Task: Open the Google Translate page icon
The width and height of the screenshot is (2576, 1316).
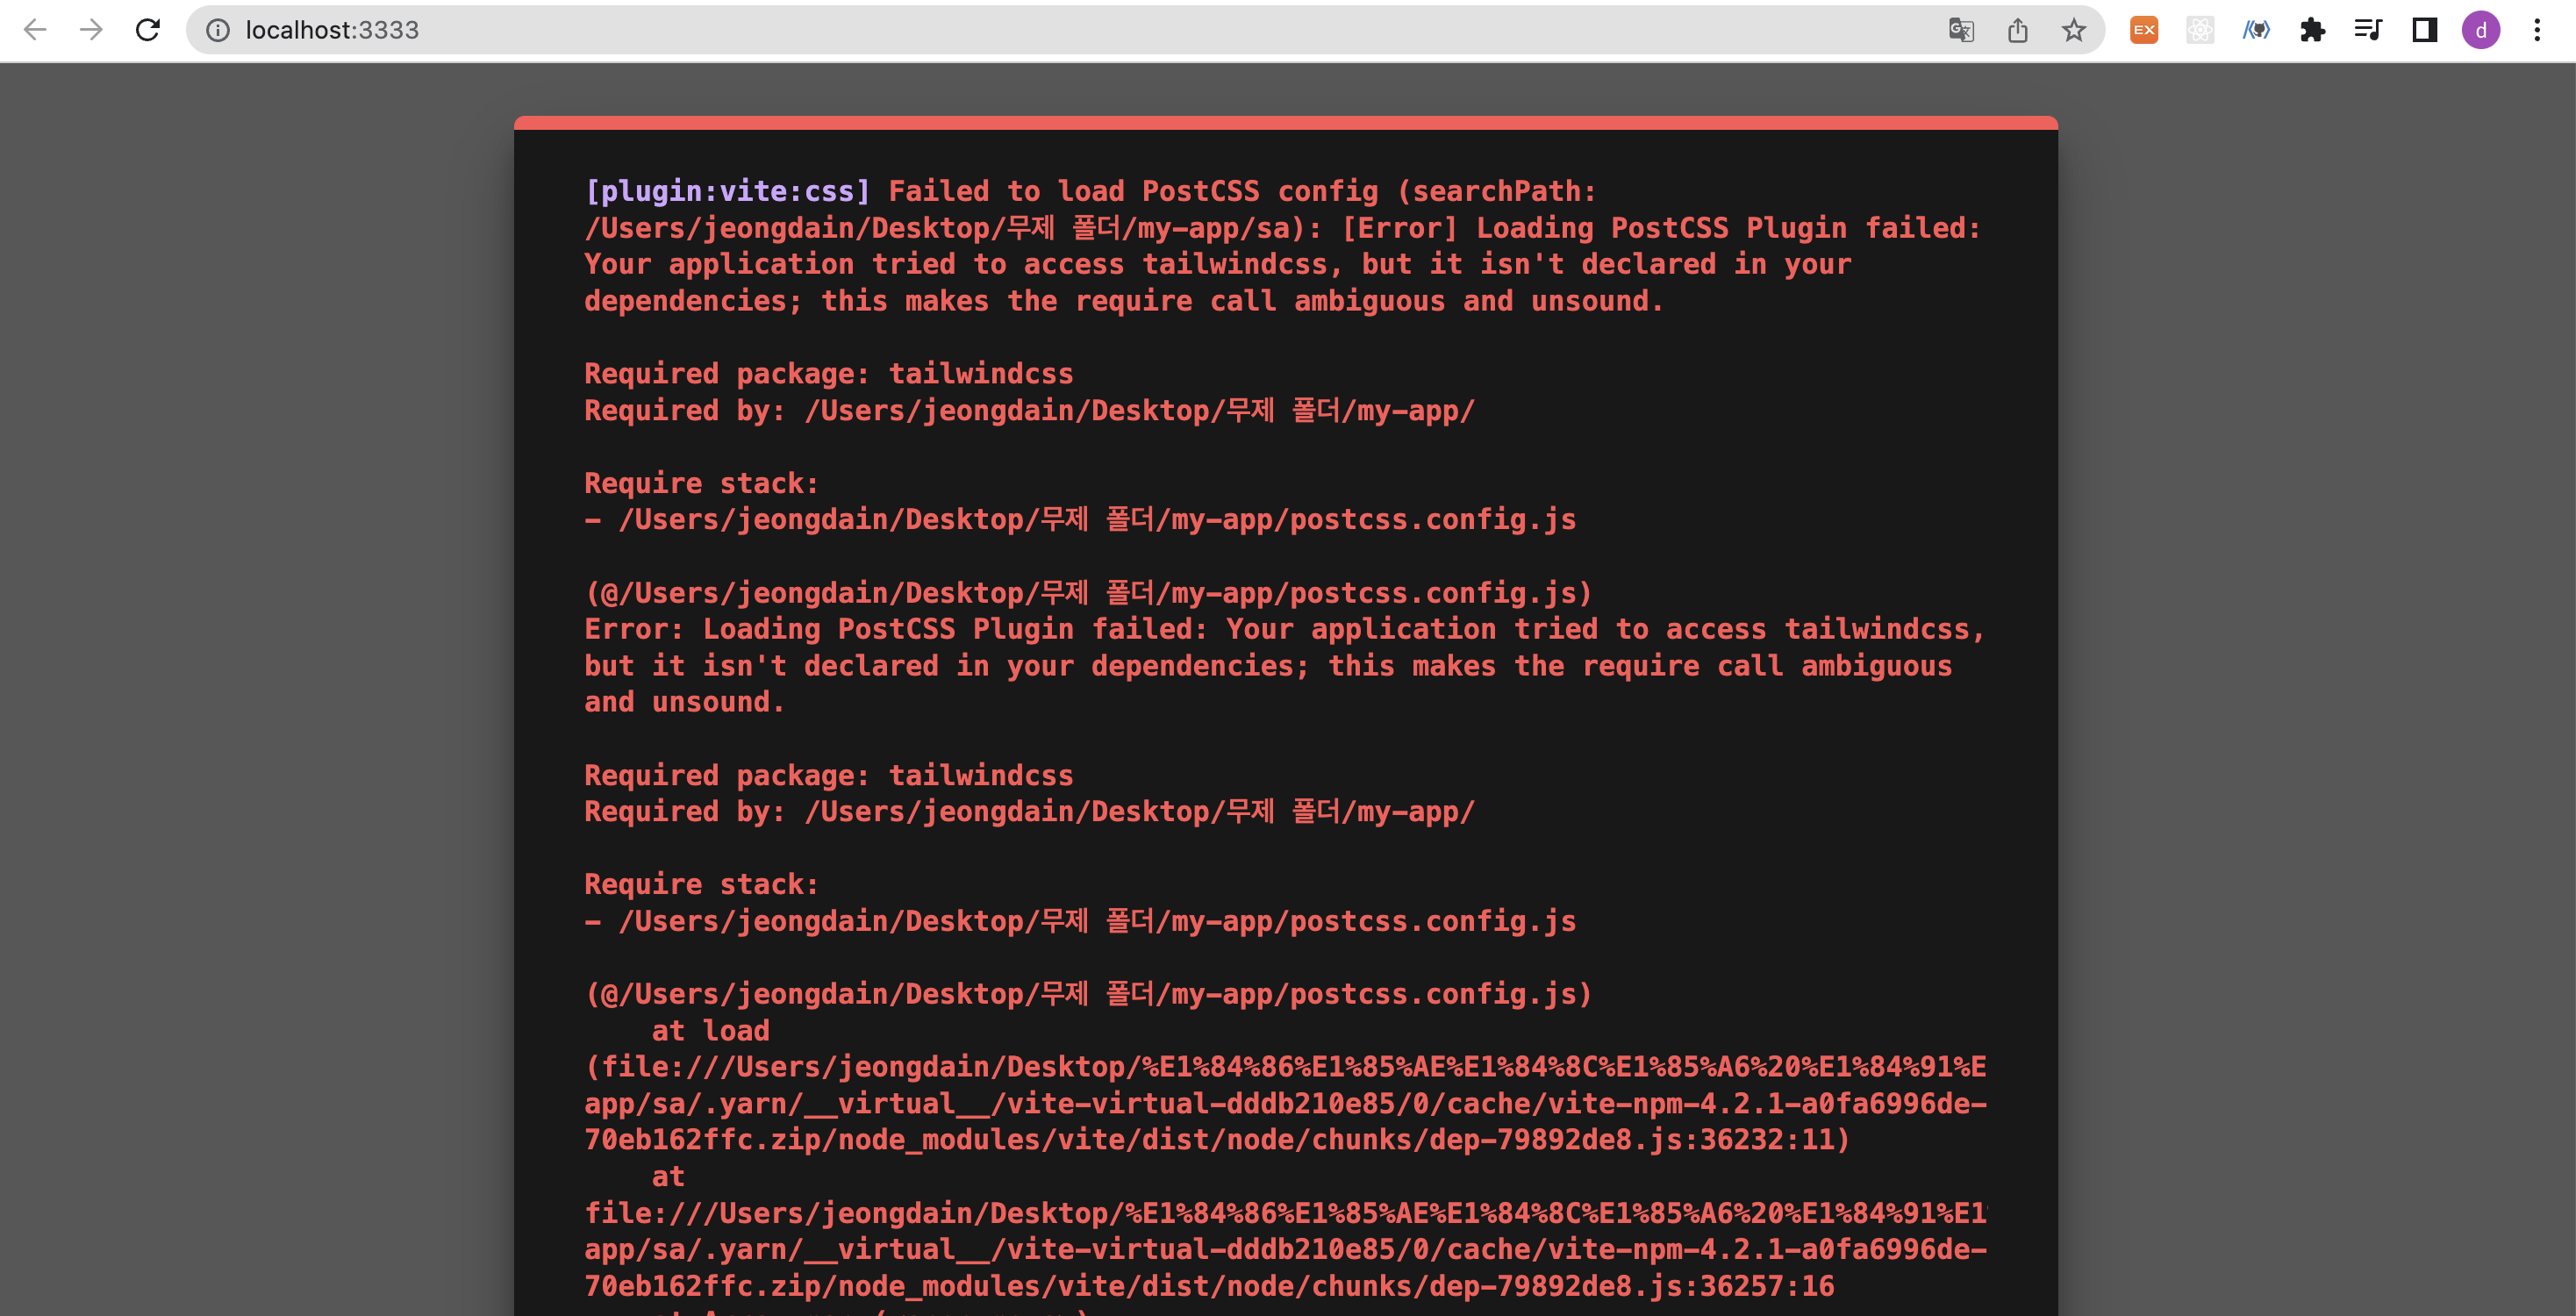Action: tap(1961, 30)
